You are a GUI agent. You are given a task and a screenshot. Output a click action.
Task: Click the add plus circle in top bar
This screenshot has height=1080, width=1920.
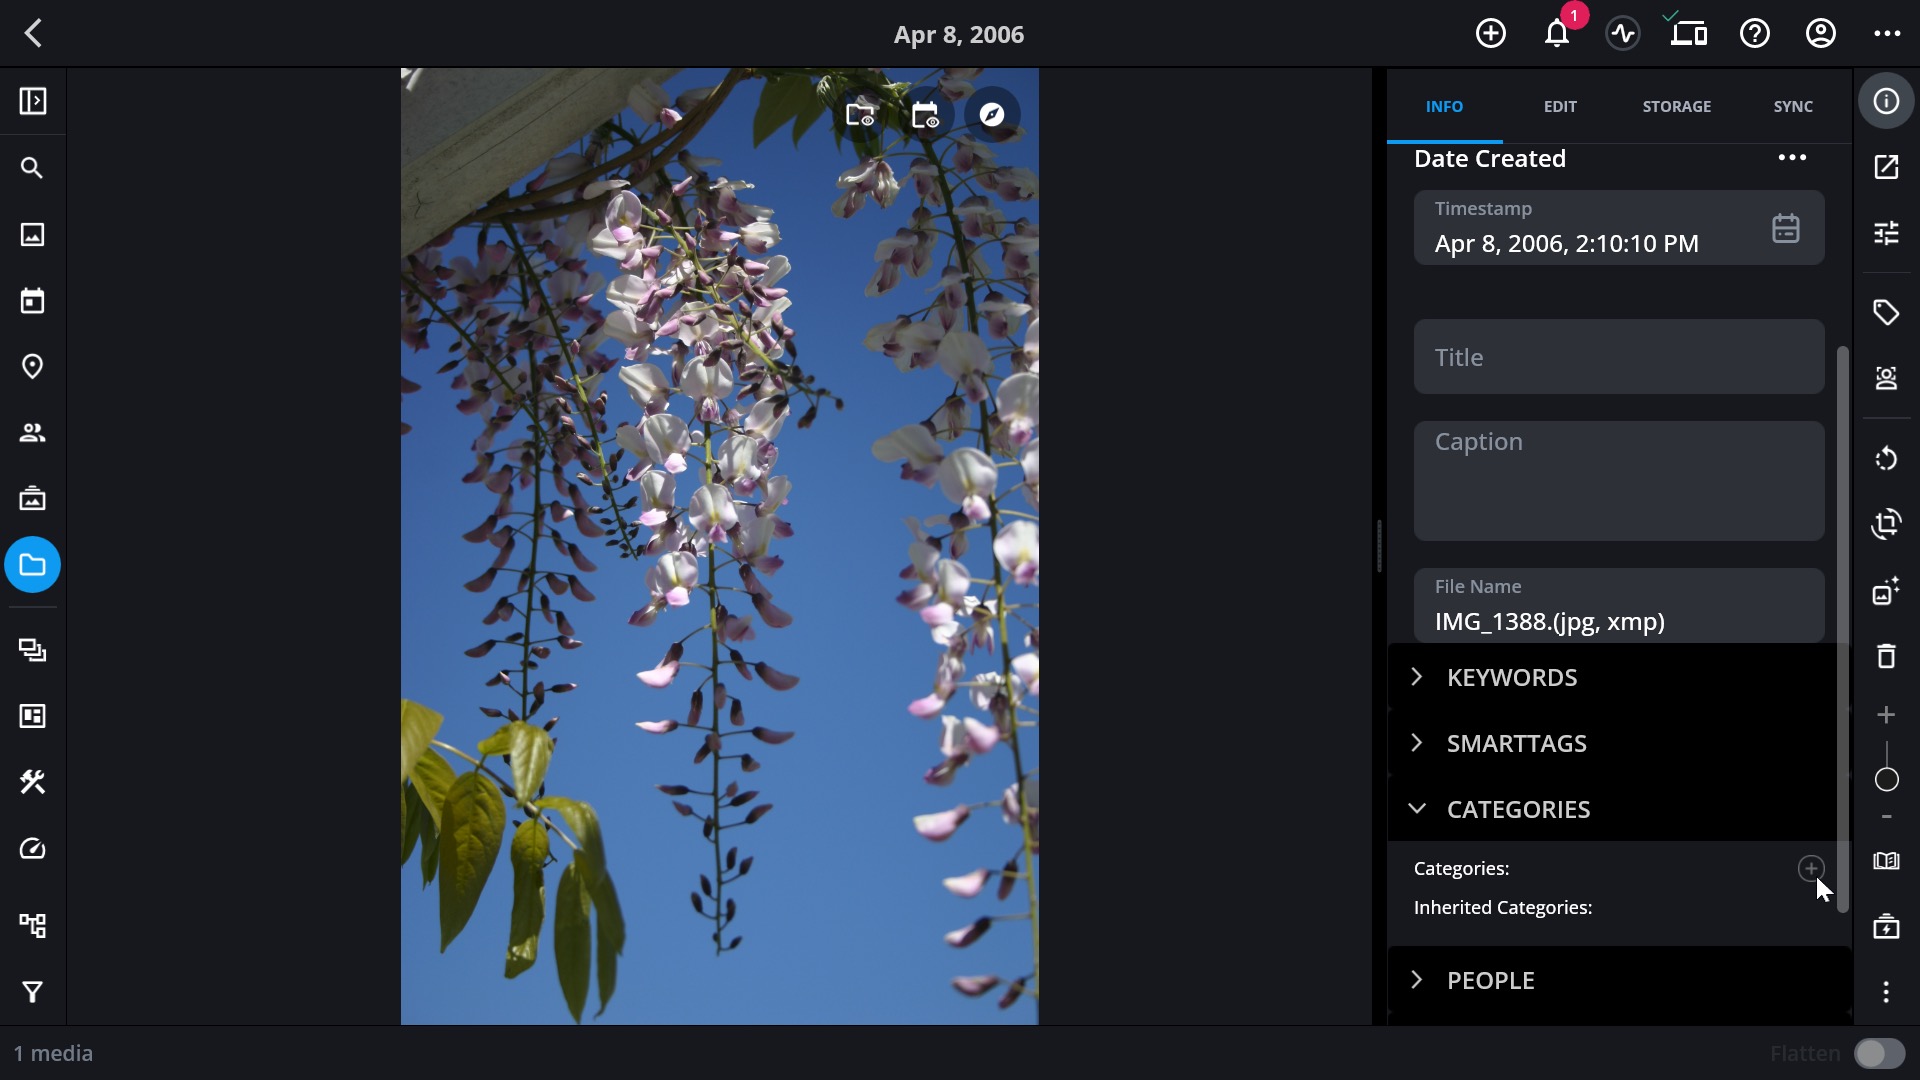[x=1490, y=34]
